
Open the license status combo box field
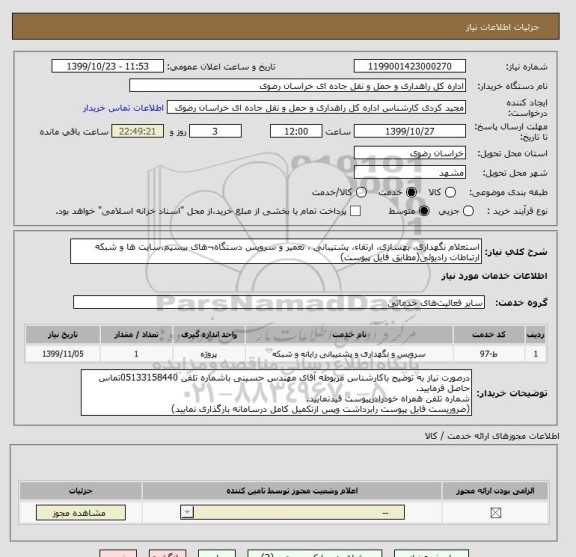click(292, 512)
